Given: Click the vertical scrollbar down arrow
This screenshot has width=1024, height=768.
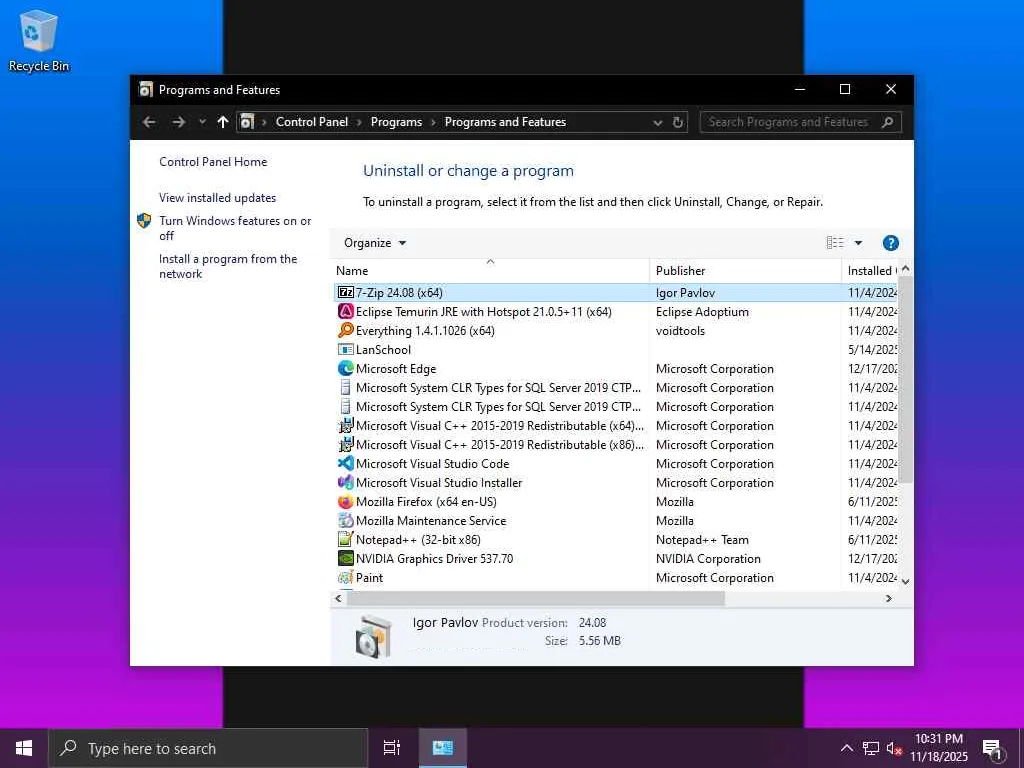Looking at the screenshot, I should [906, 581].
